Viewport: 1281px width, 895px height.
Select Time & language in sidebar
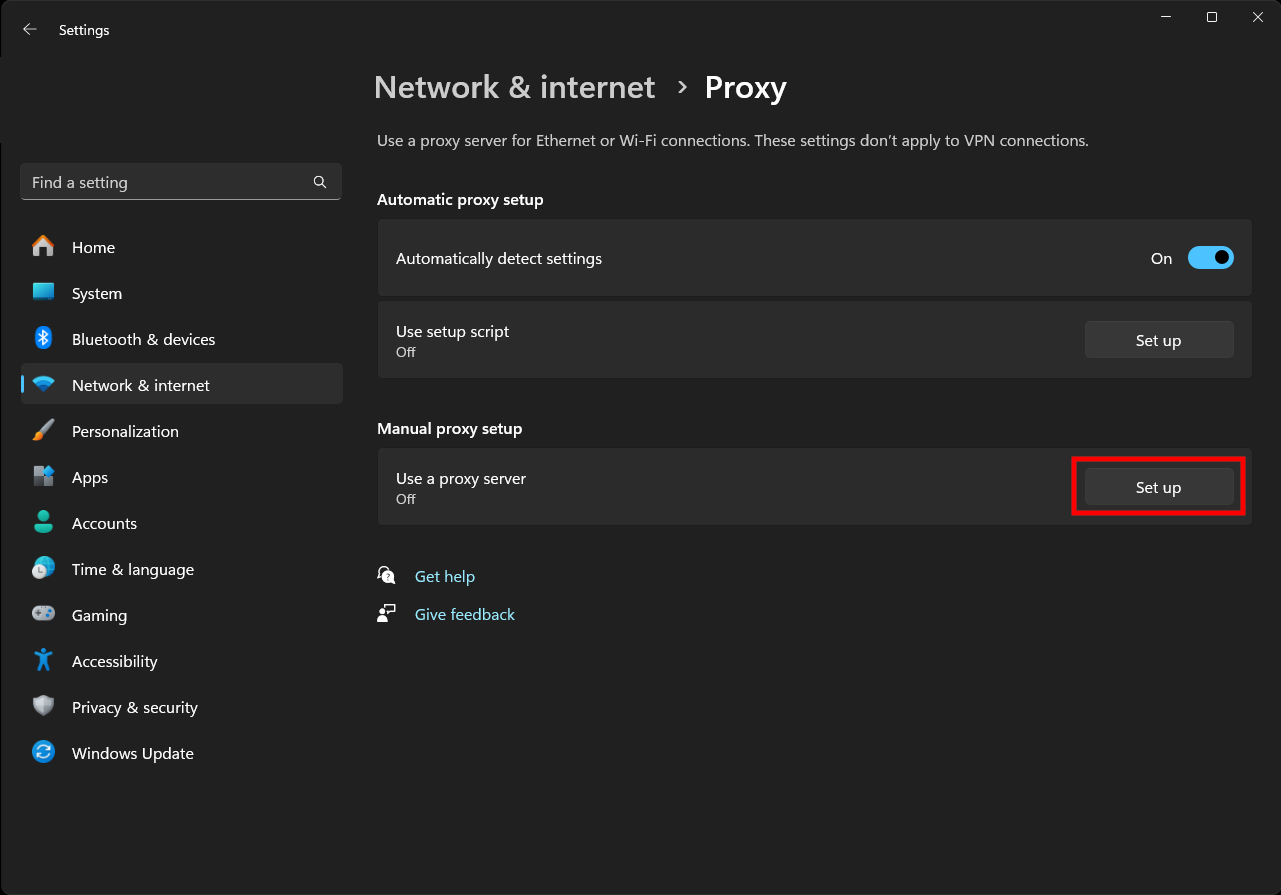(132, 569)
